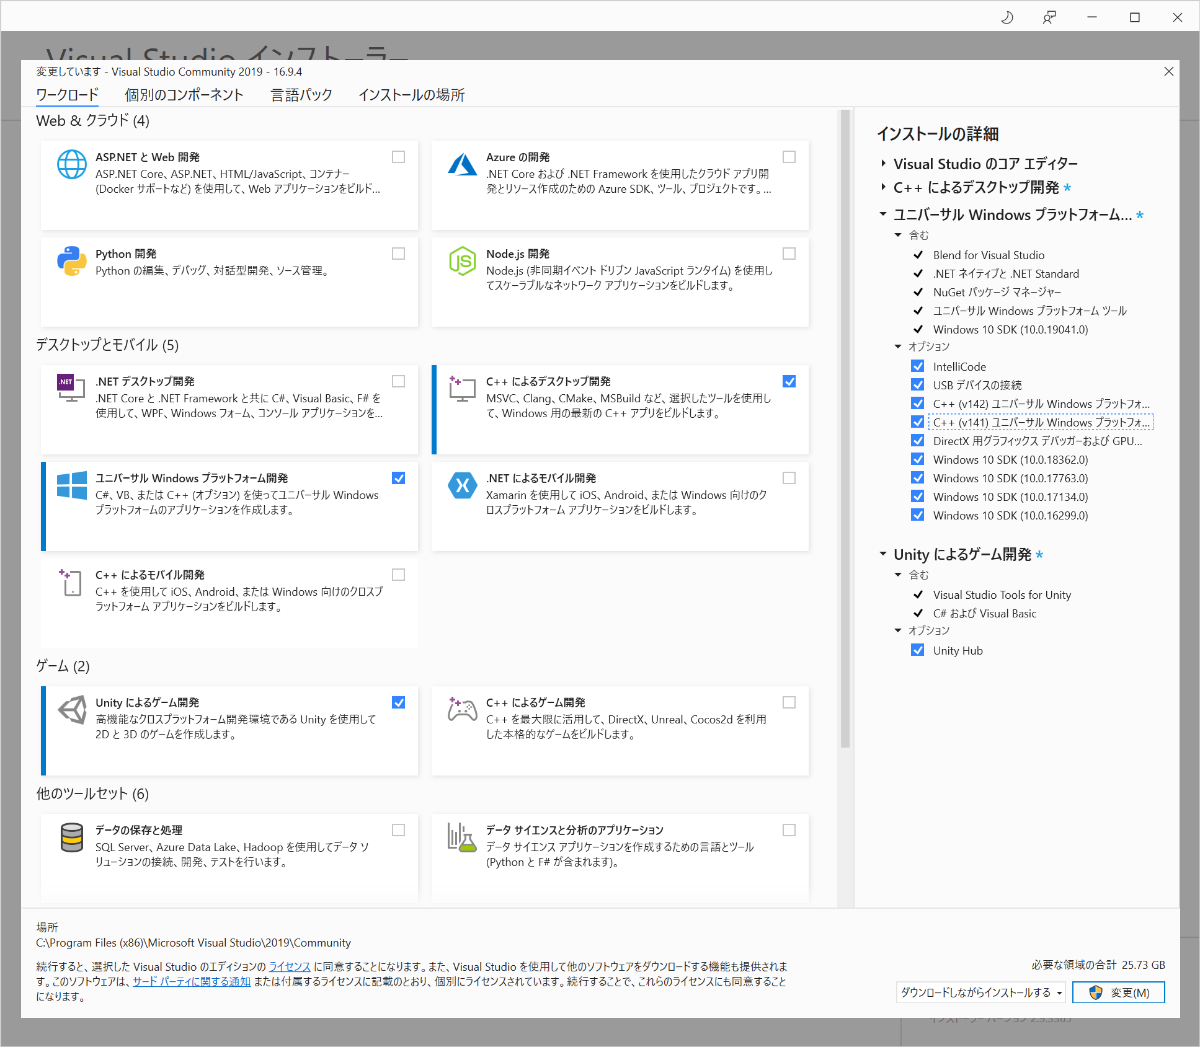
Task: Enable Node.js 開発 workload checkbox
Action: click(789, 254)
